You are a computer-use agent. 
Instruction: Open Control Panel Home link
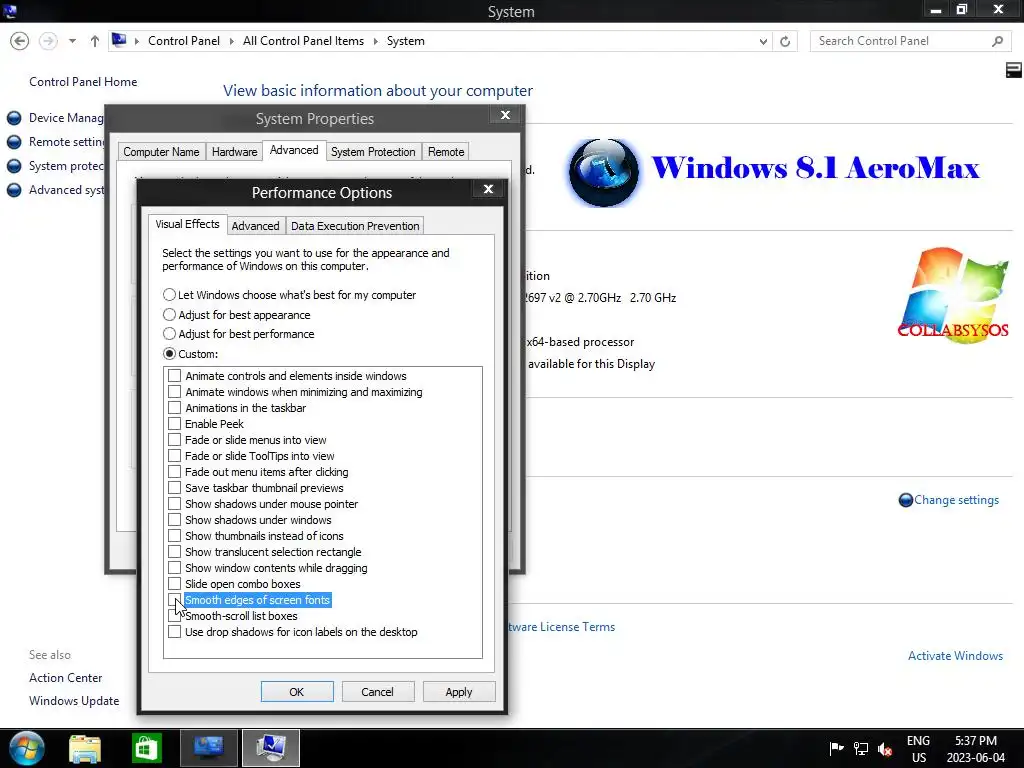[83, 82]
